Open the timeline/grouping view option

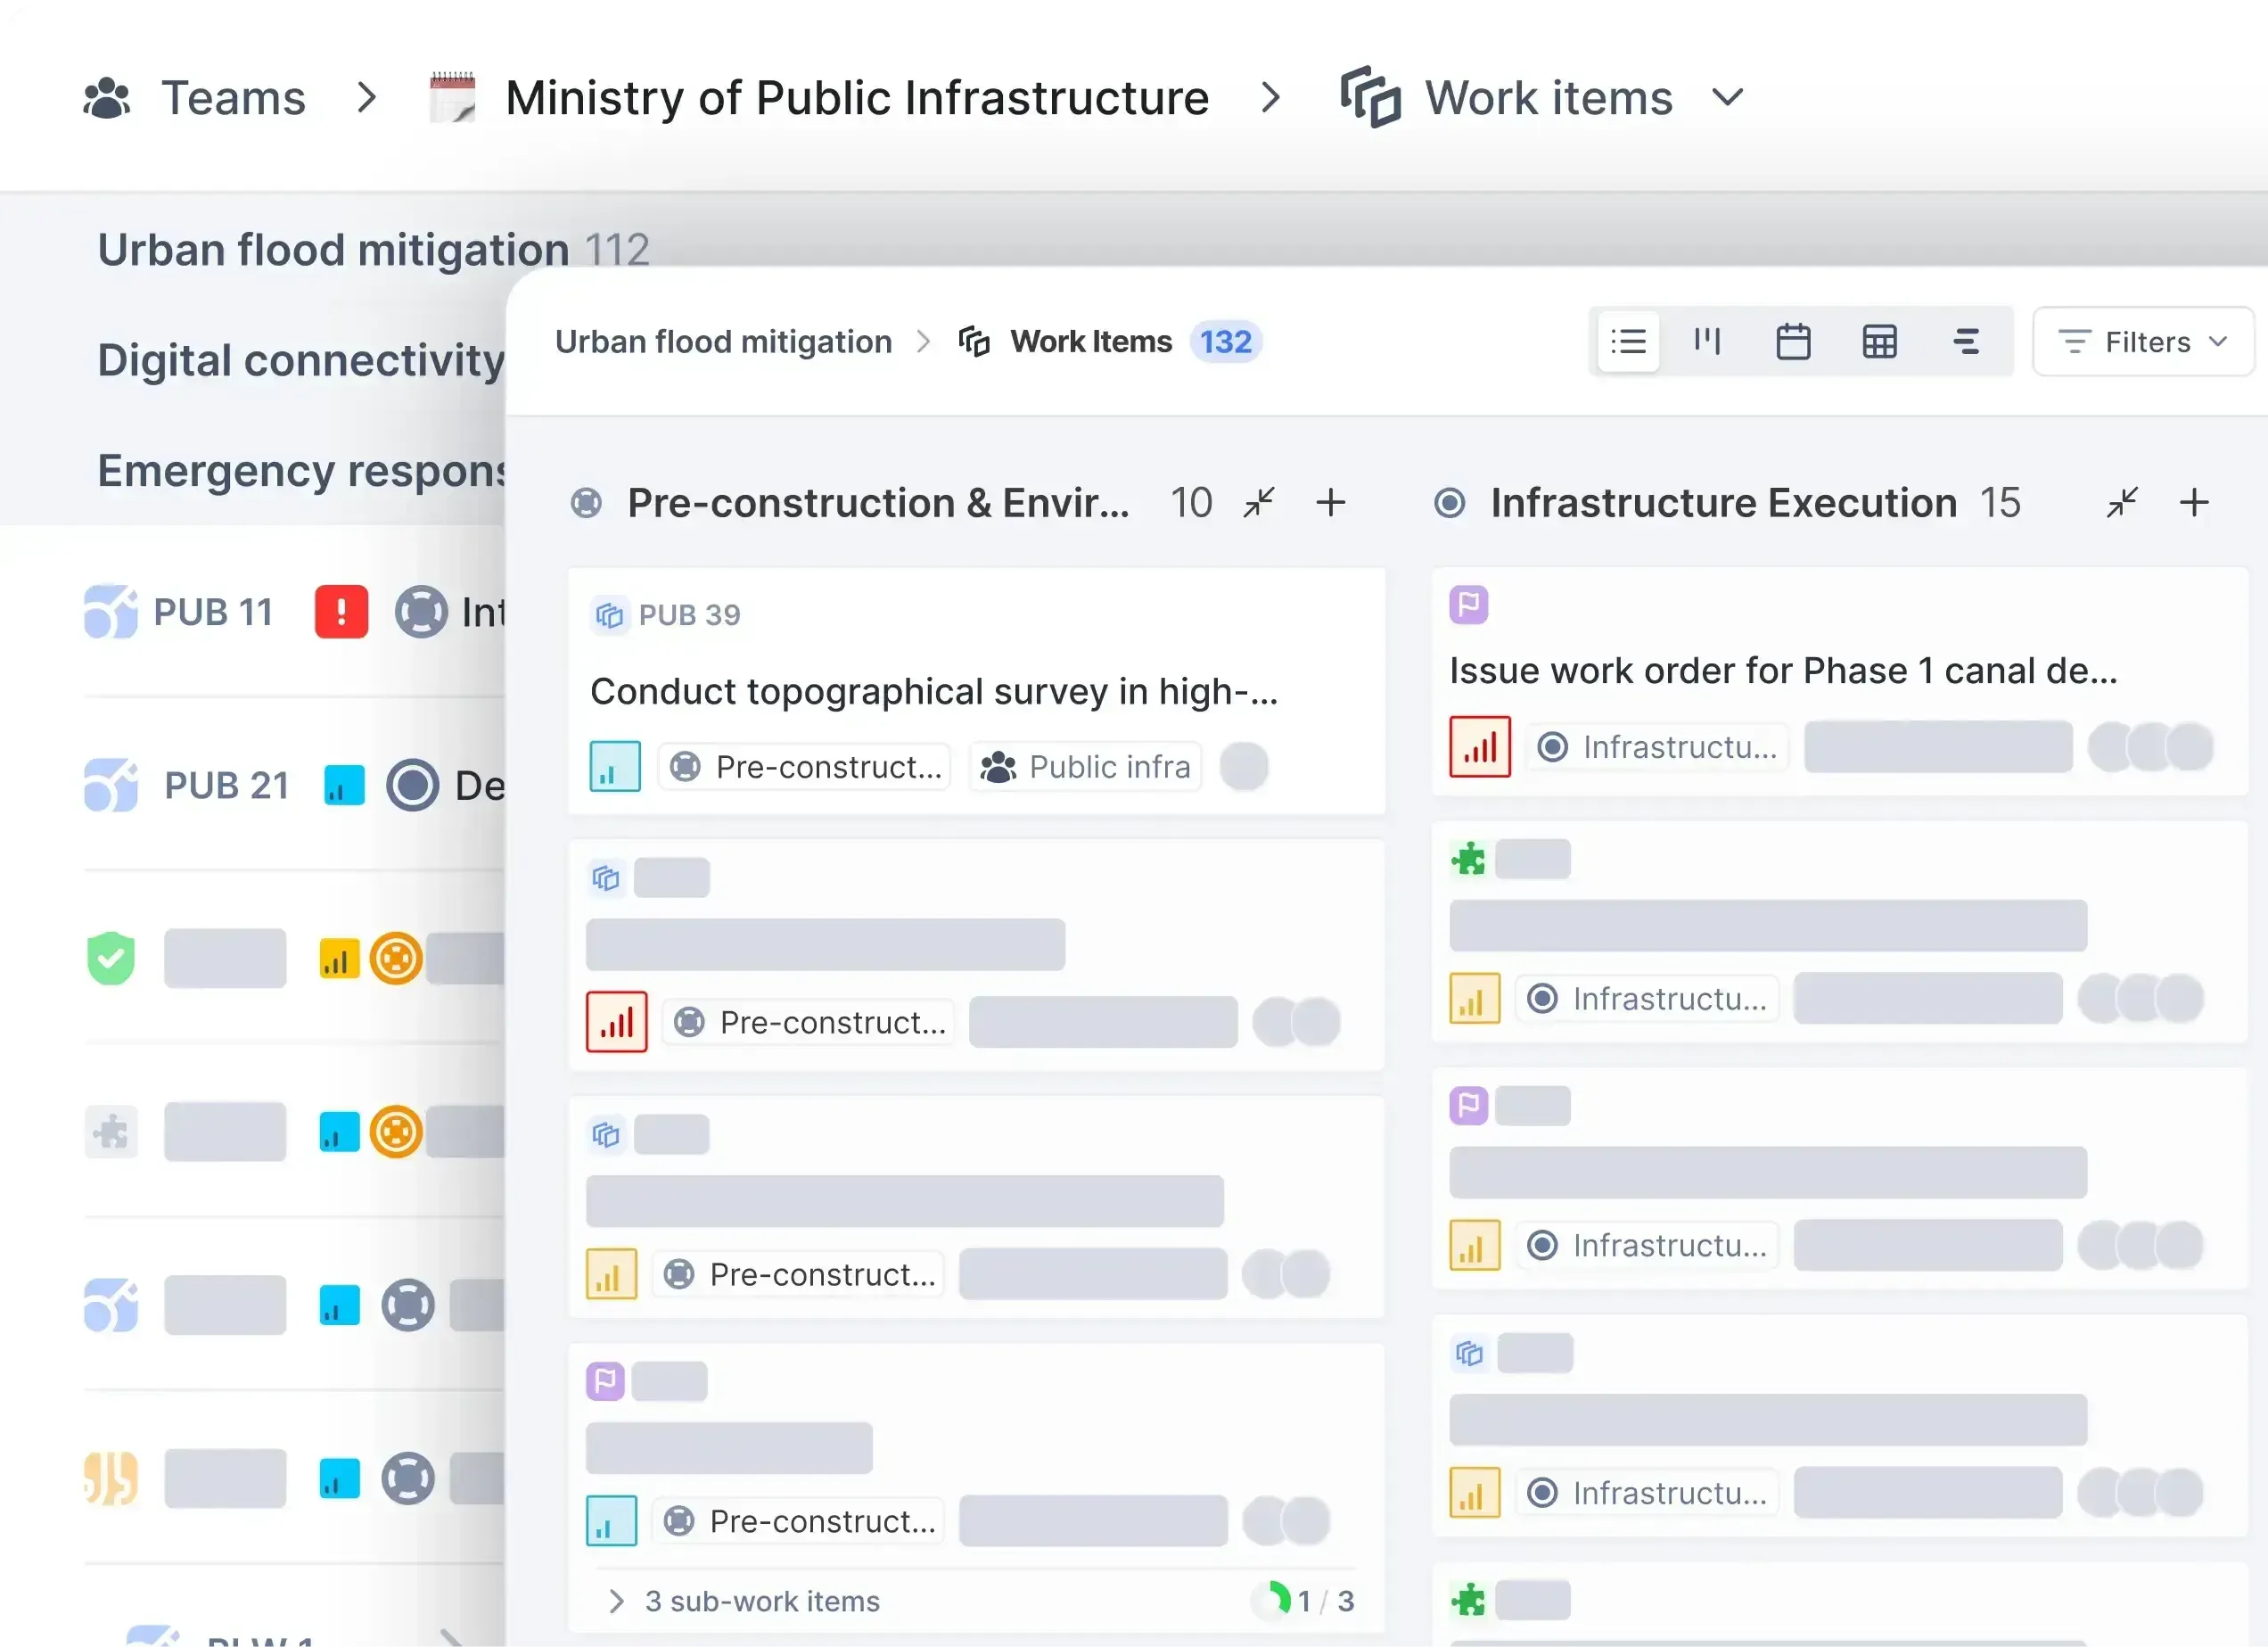(1966, 341)
